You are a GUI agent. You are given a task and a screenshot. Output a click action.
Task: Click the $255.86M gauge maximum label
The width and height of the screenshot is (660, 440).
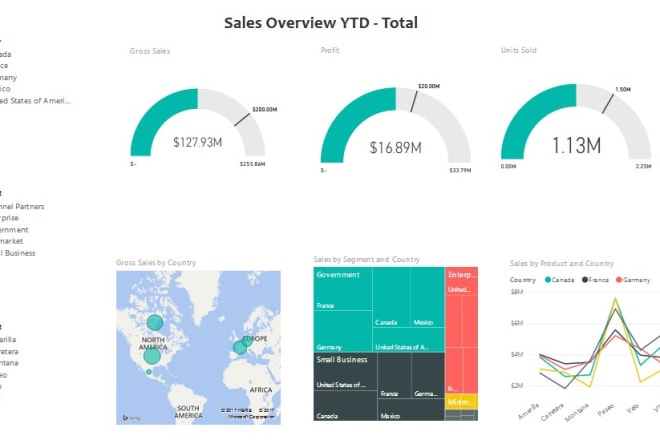[x=253, y=164]
